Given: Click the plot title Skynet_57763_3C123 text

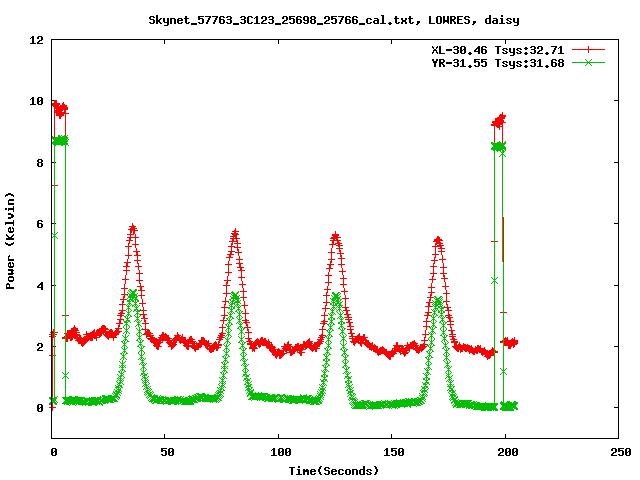Looking at the screenshot, I should (334, 20).
